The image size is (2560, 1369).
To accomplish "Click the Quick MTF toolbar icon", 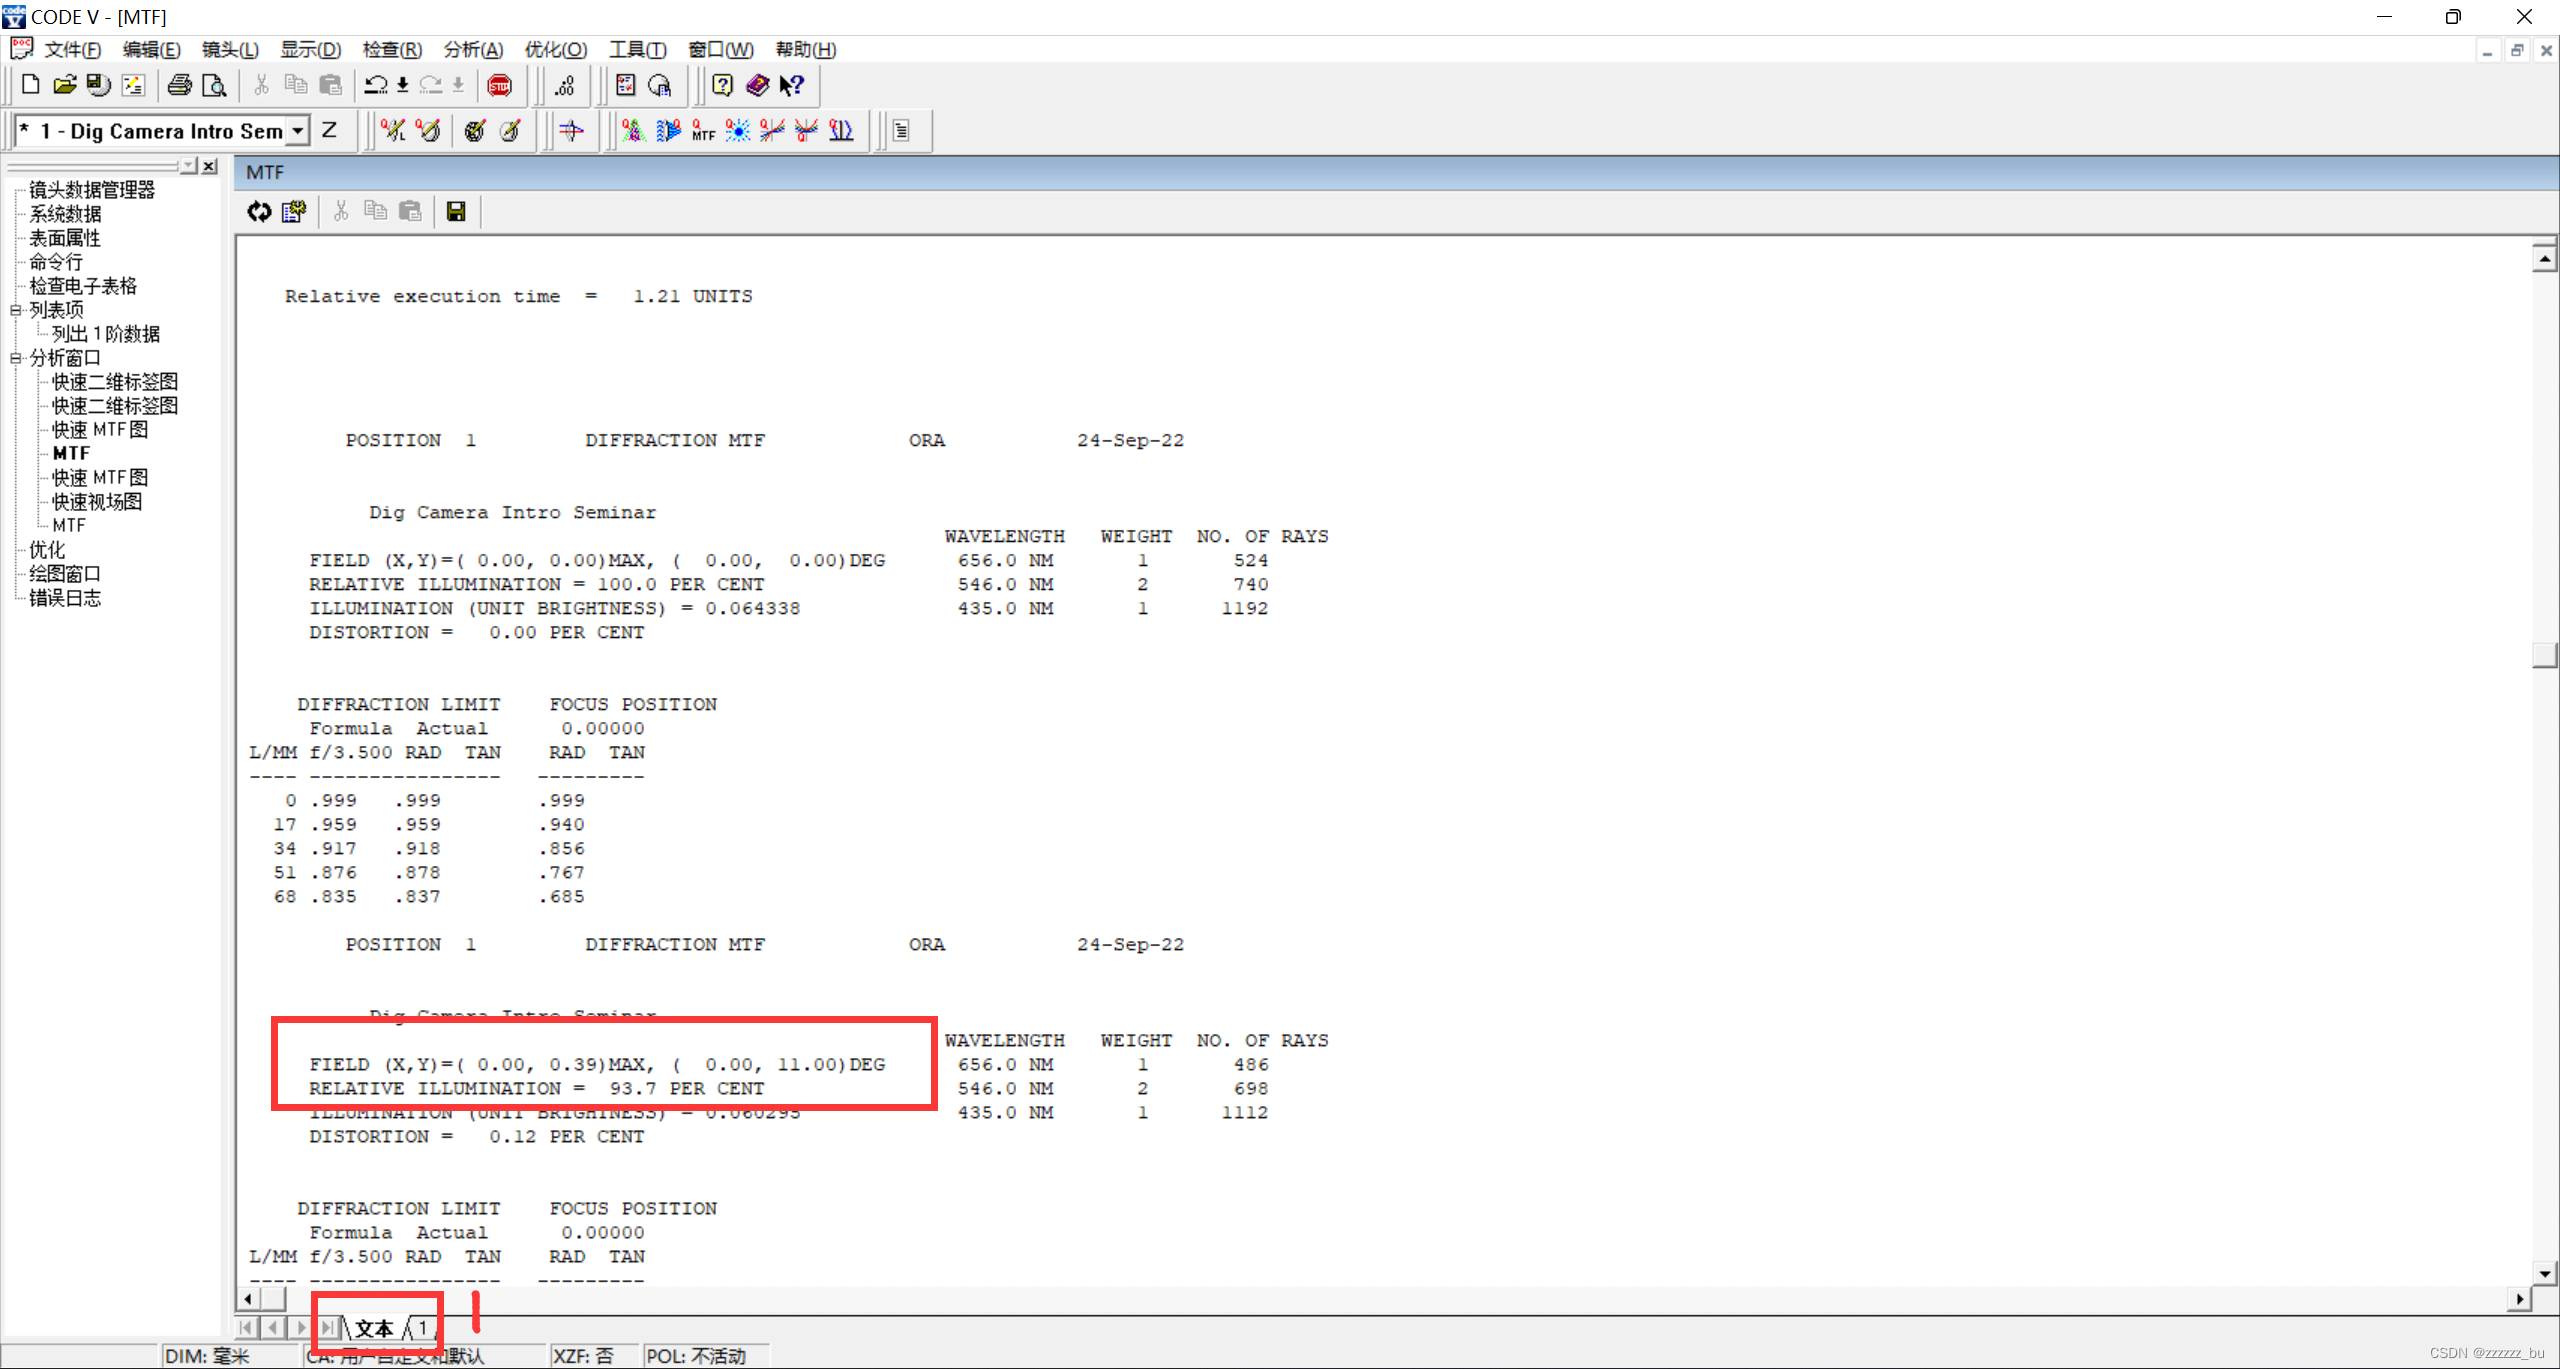I will click(x=703, y=131).
